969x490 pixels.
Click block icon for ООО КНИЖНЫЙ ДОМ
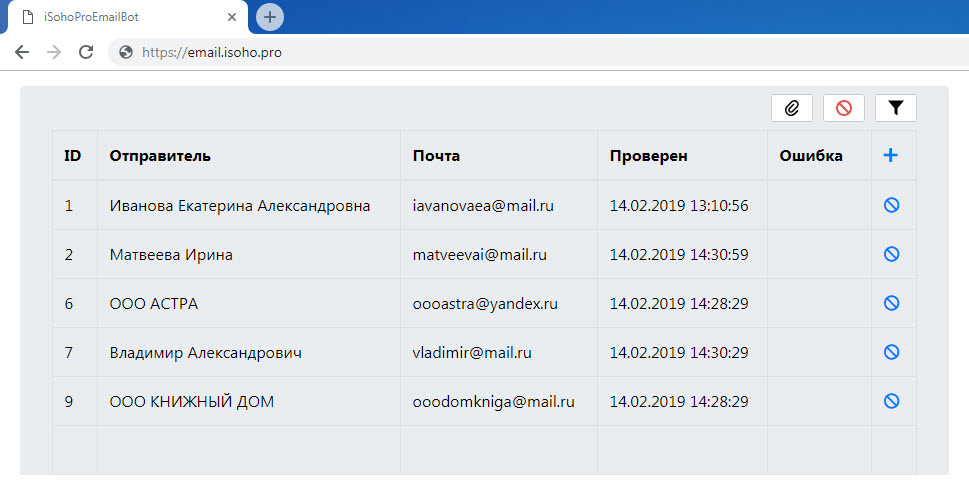892,401
